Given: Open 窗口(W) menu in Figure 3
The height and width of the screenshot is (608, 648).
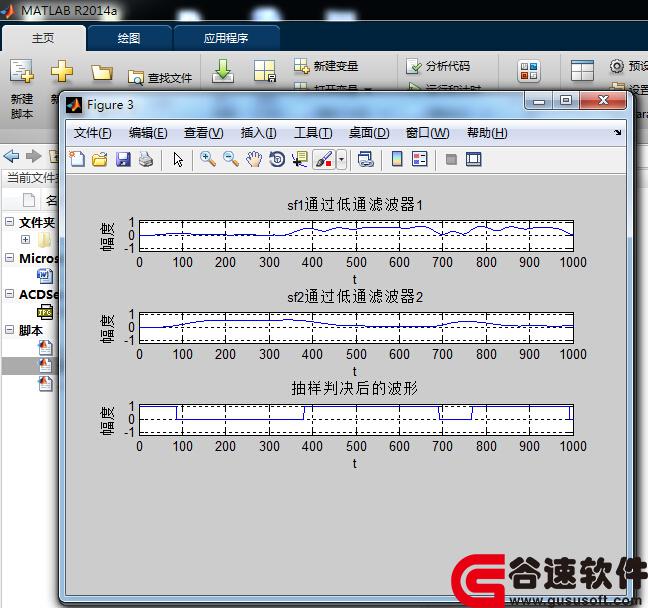Looking at the screenshot, I should [427, 133].
